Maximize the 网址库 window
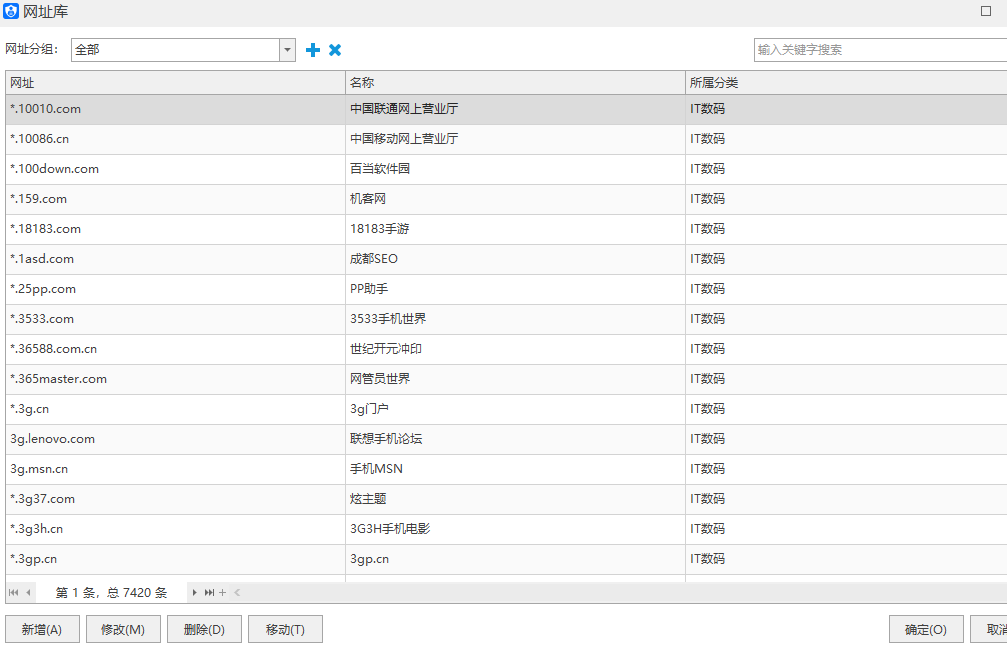Screen dimensions: 1007x646 (986, 11)
